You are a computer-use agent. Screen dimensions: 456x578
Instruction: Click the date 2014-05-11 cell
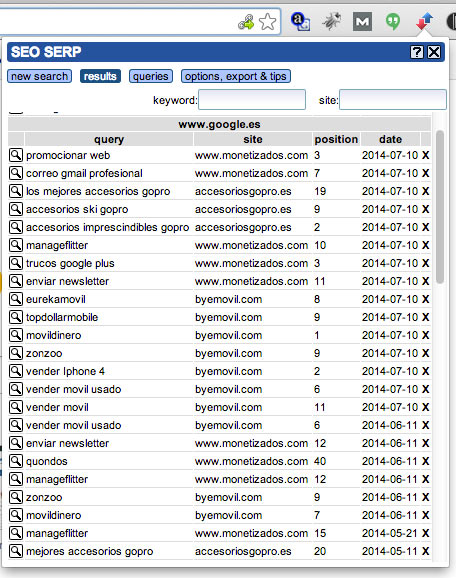390,551
